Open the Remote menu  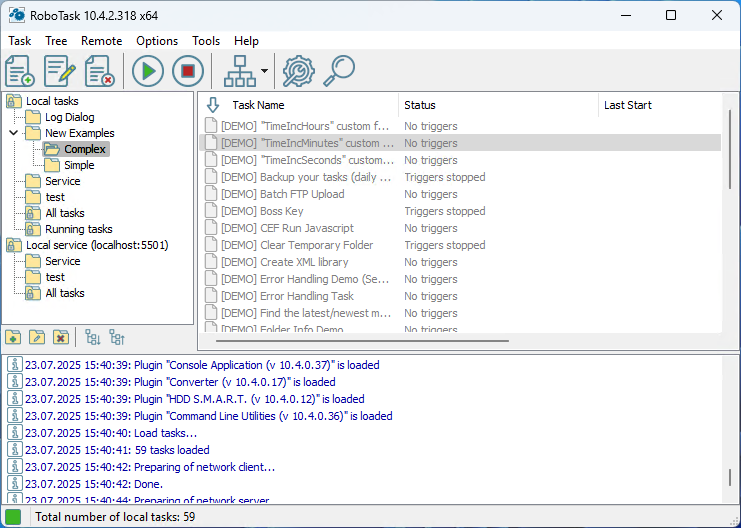click(102, 41)
